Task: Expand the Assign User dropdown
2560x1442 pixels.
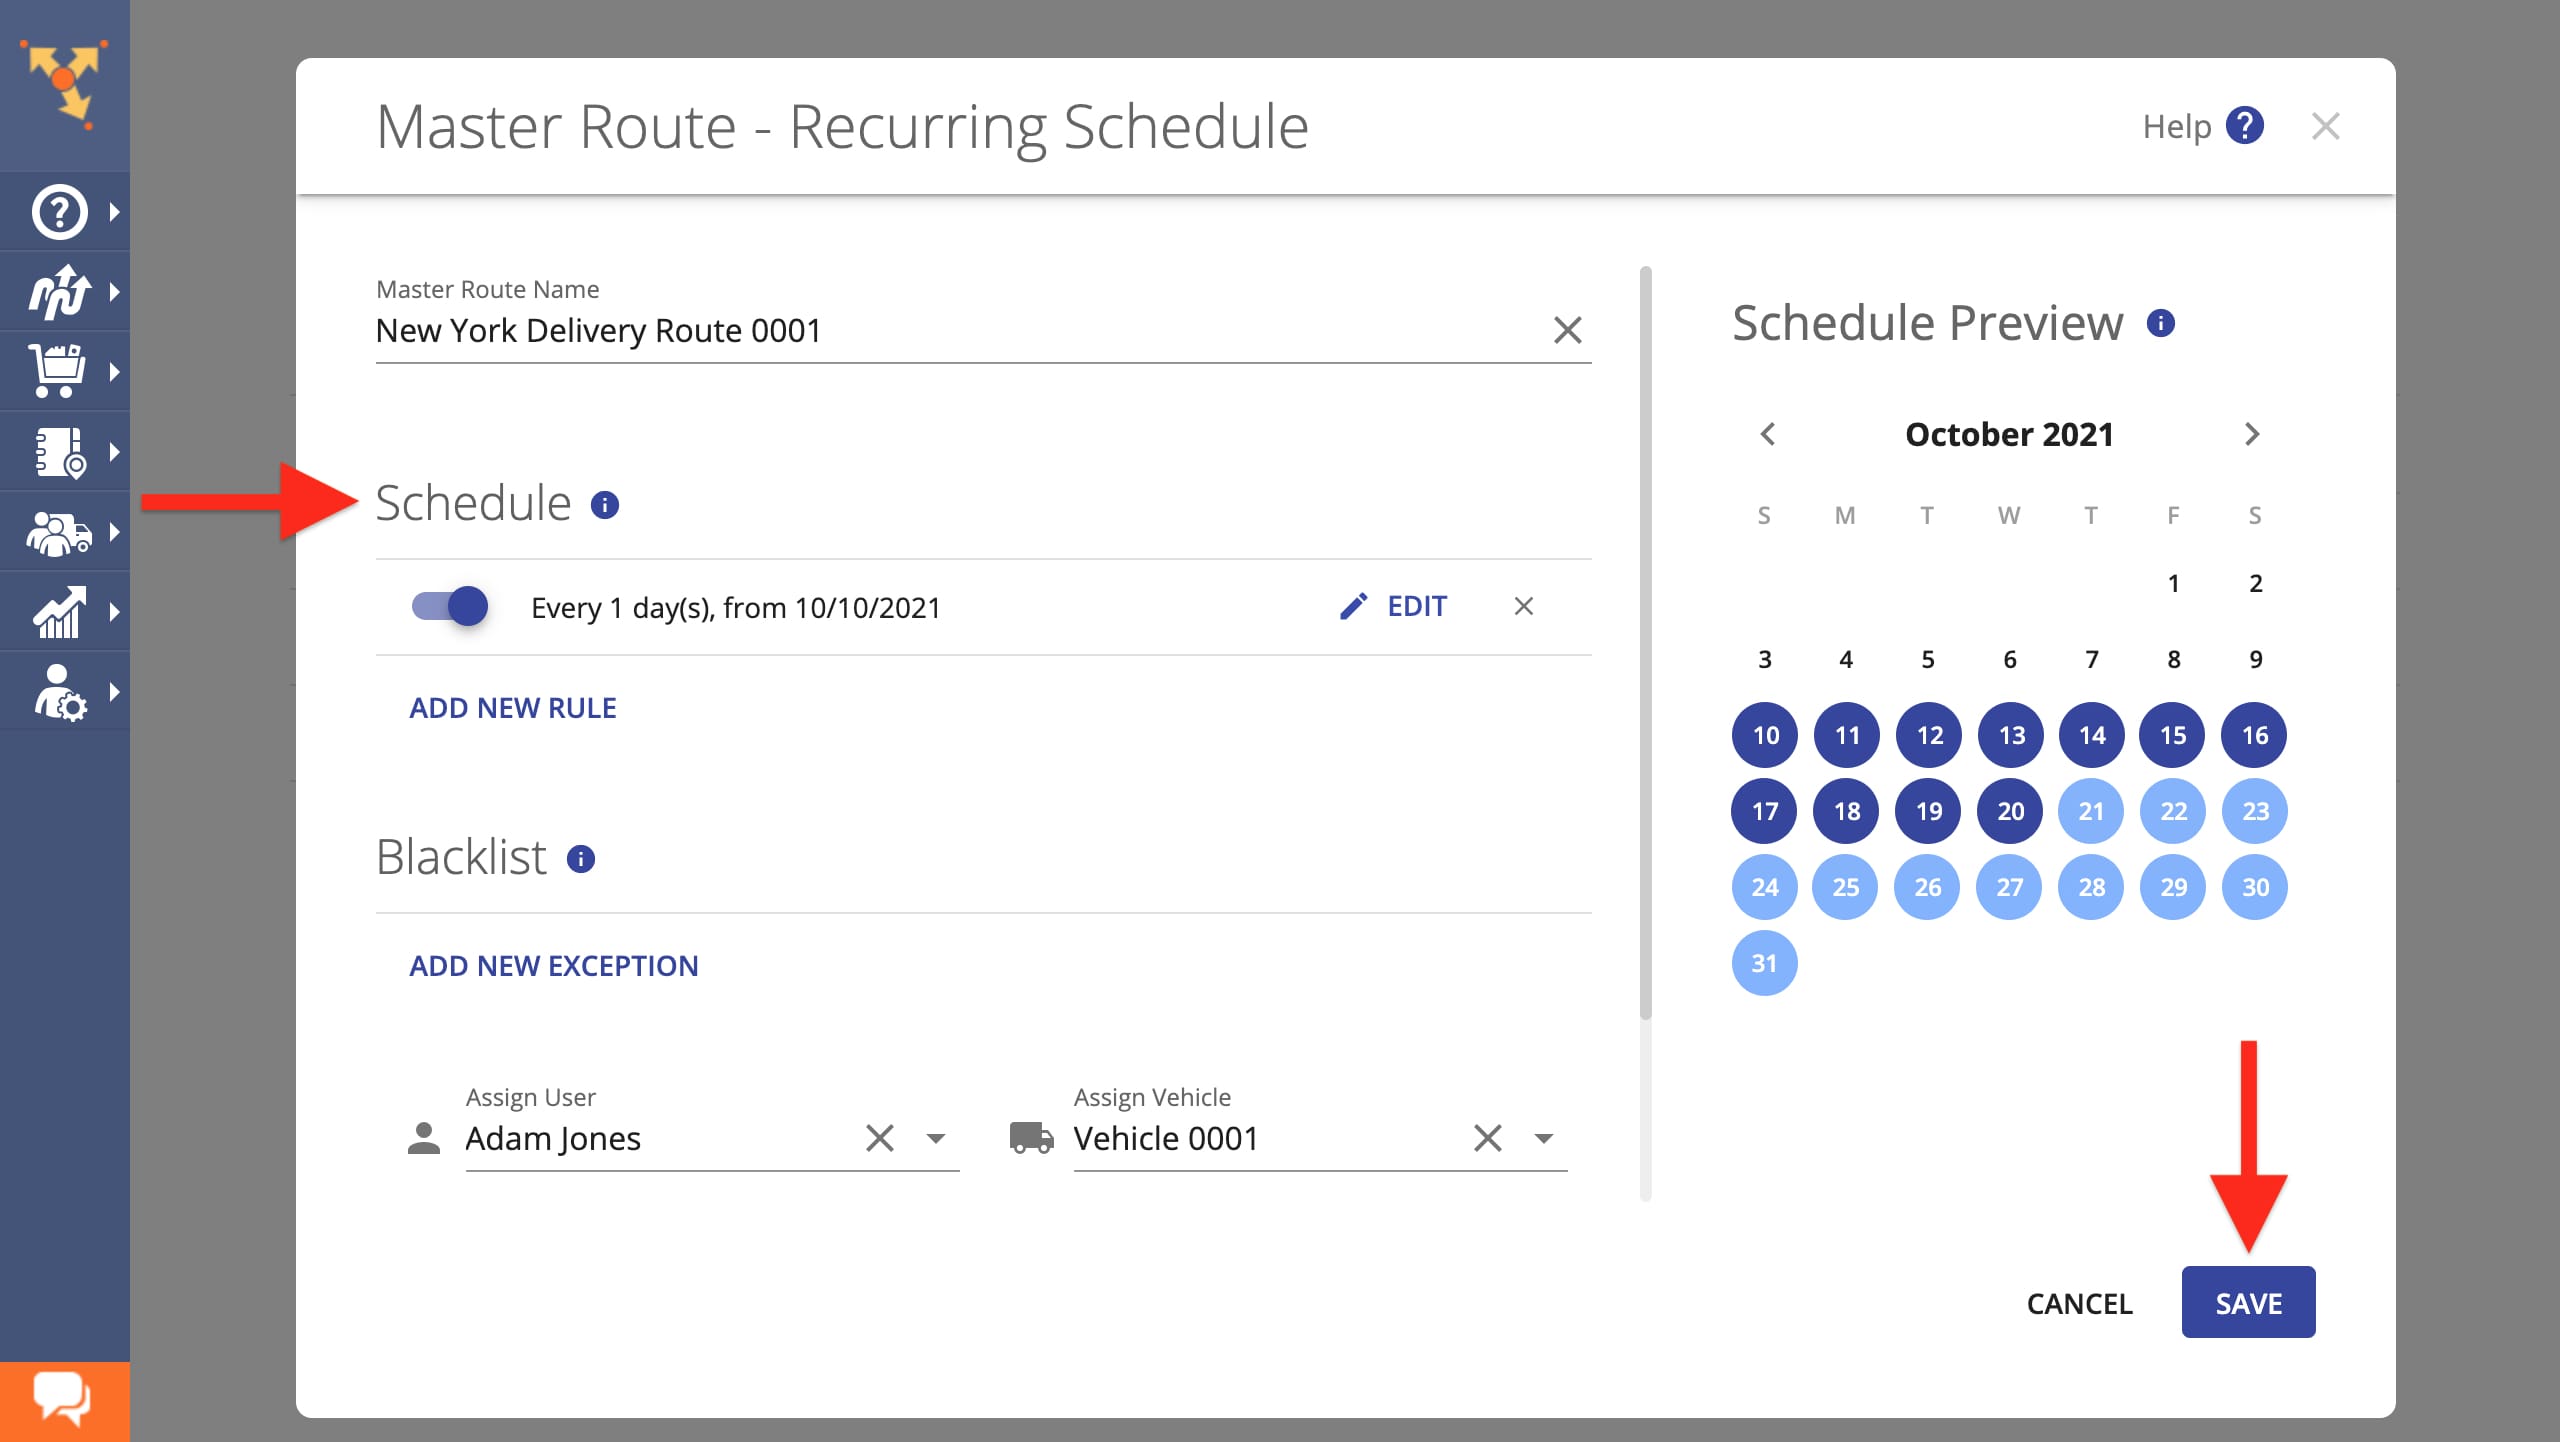Action: [936, 1138]
